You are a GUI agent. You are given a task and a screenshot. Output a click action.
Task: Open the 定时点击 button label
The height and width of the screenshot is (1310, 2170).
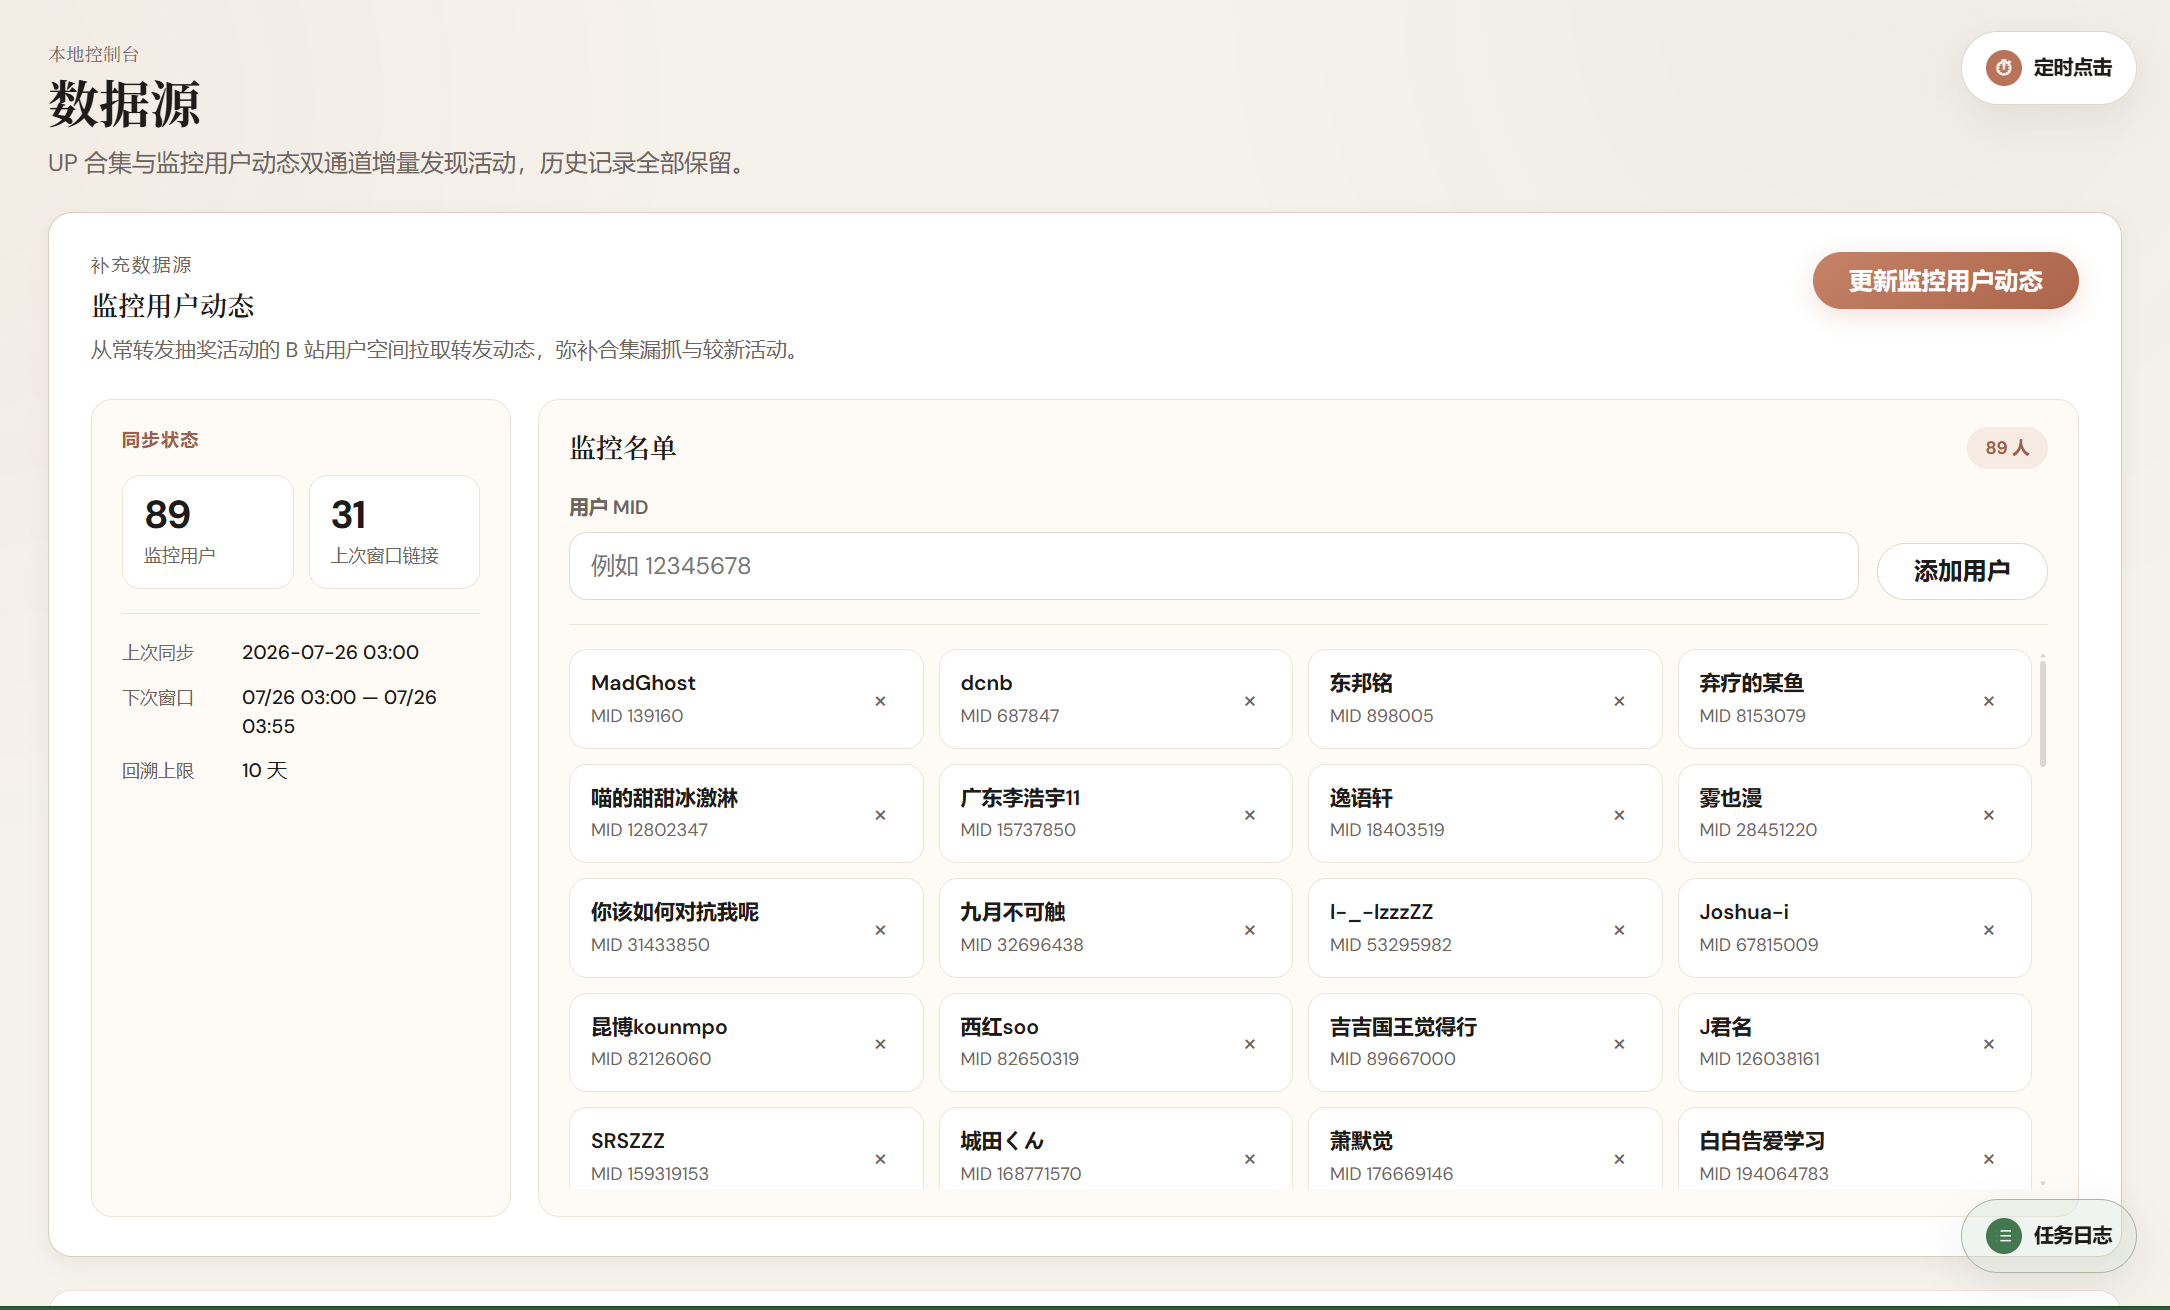[2072, 68]
